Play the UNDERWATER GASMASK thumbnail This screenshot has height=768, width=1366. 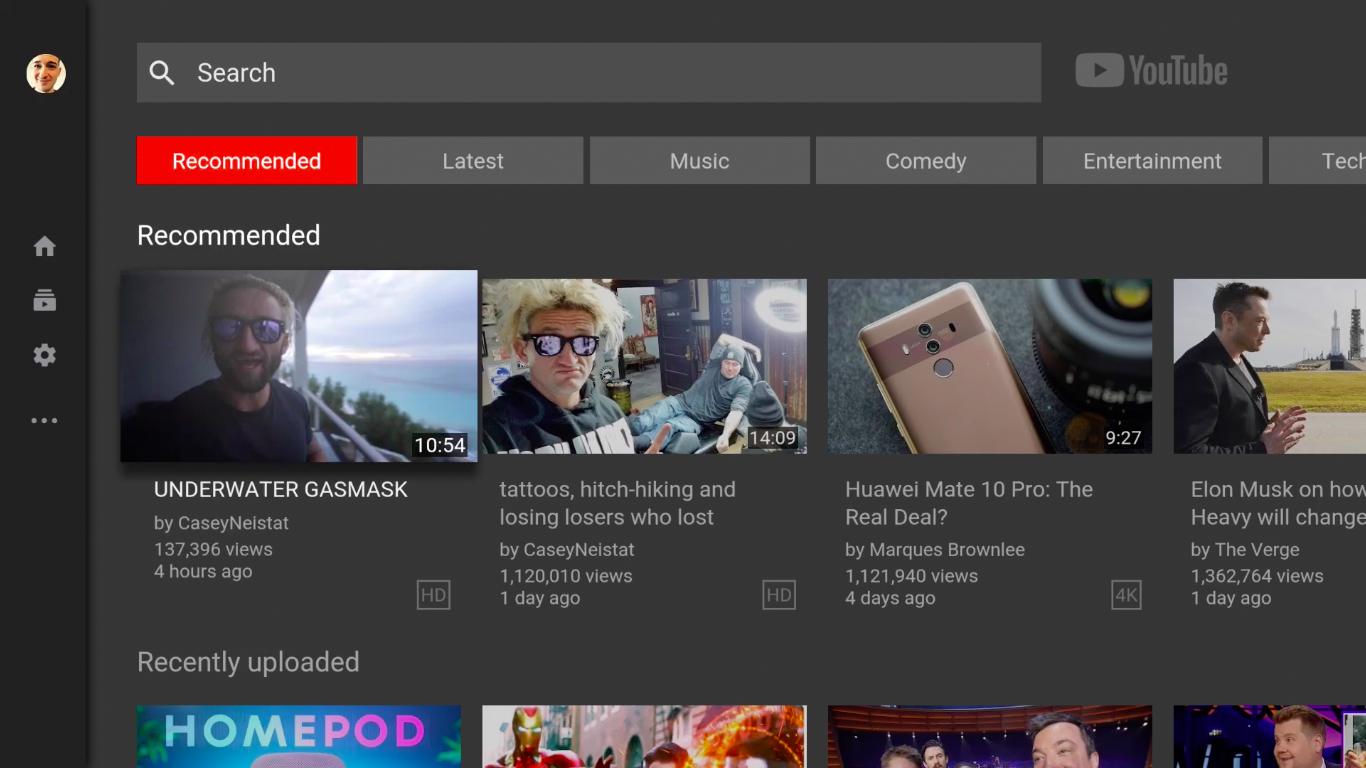pyautogui.click(x=299, y=366)
